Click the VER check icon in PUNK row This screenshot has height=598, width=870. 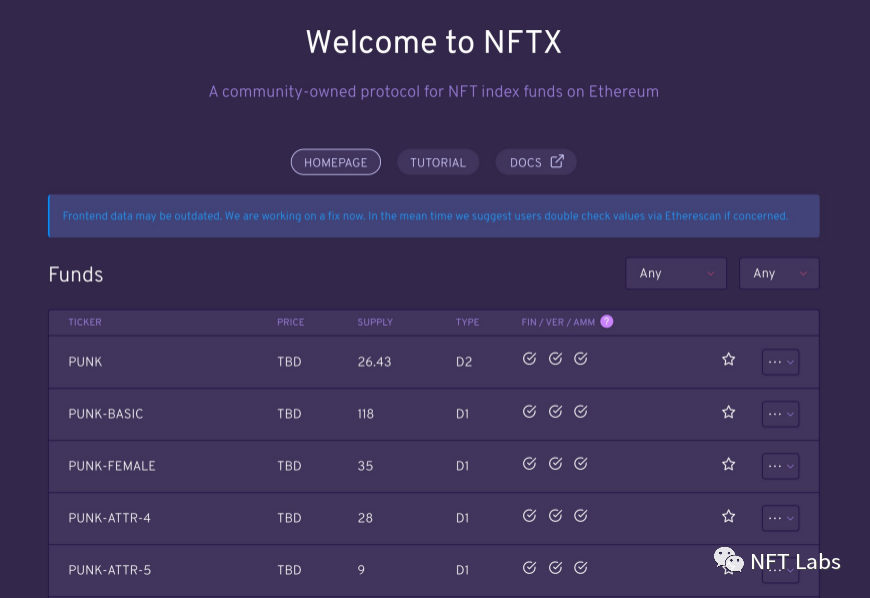point(555,359)
